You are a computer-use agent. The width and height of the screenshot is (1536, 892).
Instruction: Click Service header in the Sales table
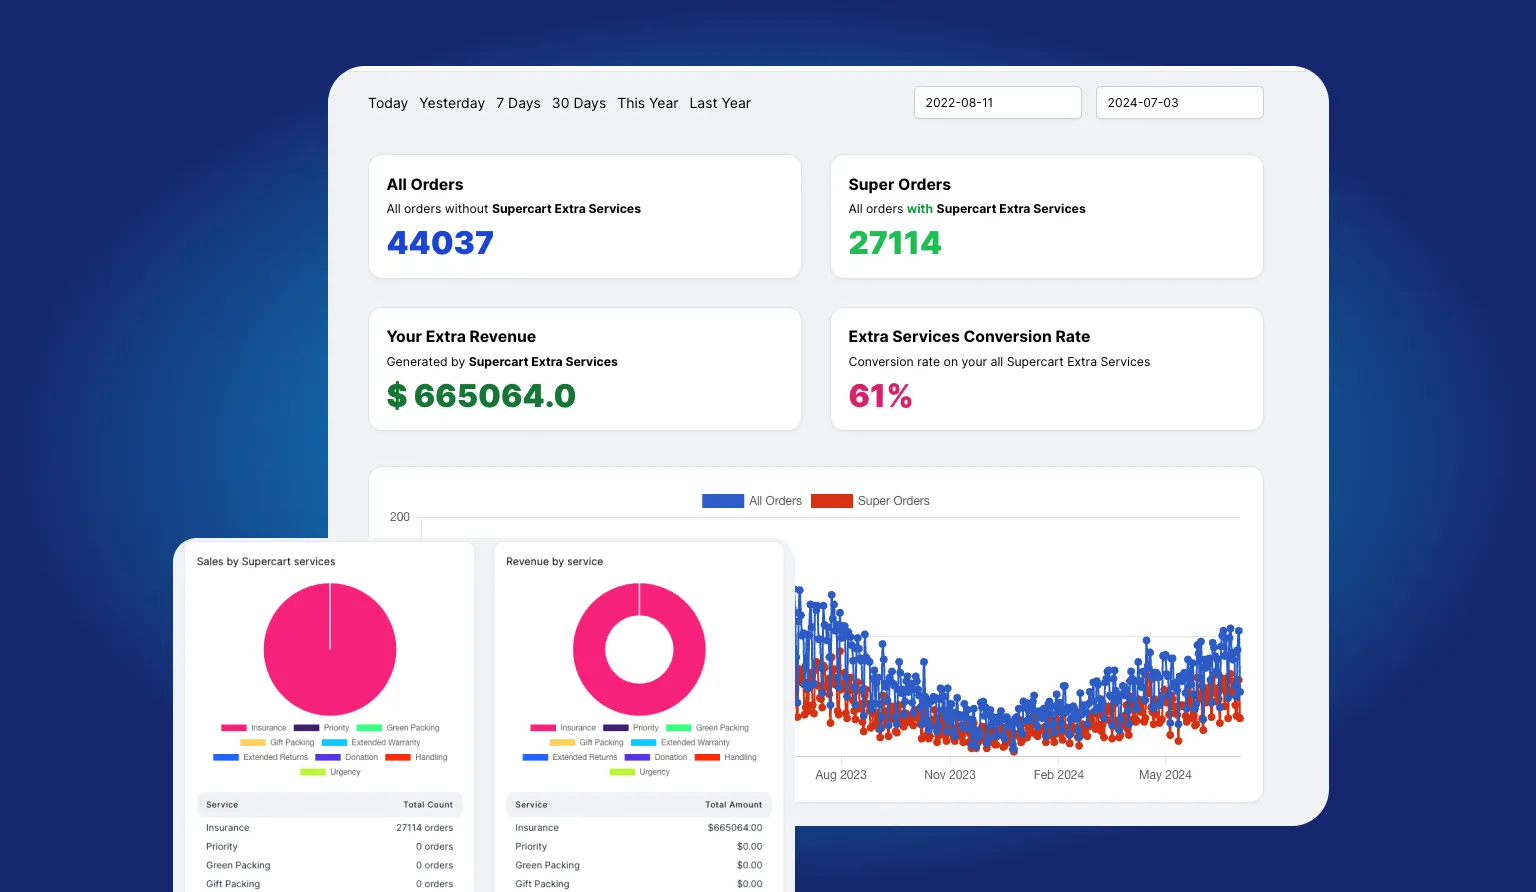(222, 805)
